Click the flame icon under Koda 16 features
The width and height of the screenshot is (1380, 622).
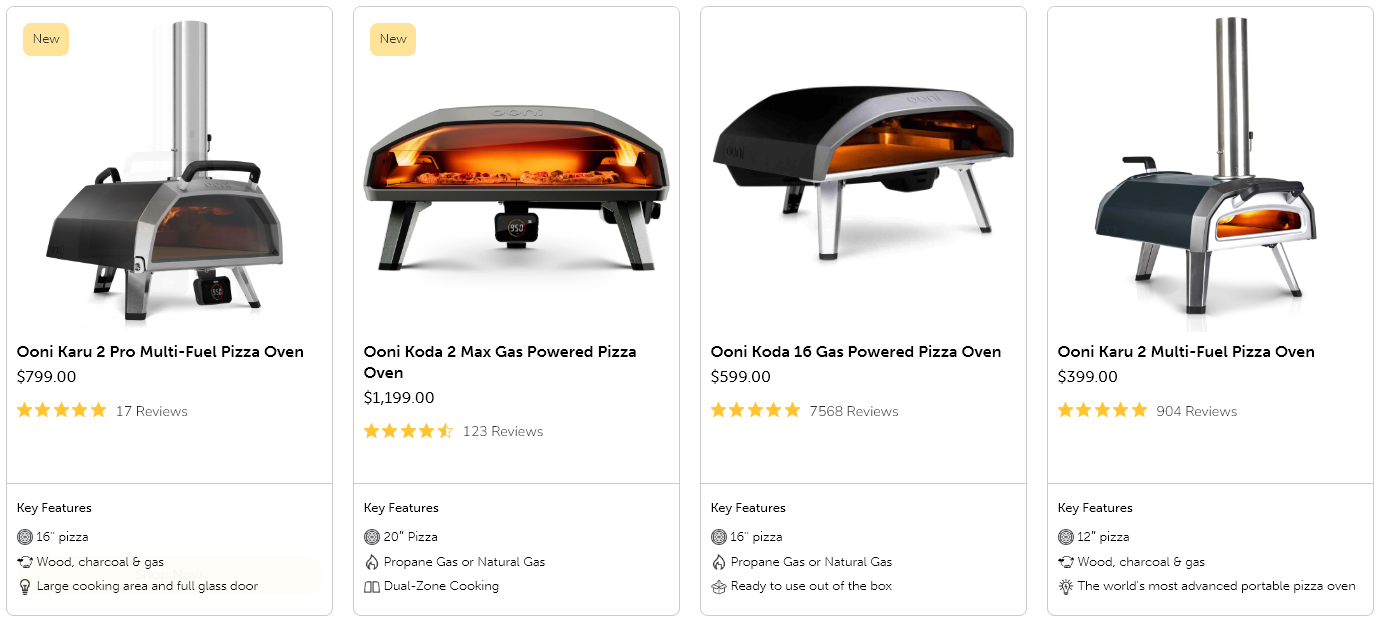[x=719, y=562]
